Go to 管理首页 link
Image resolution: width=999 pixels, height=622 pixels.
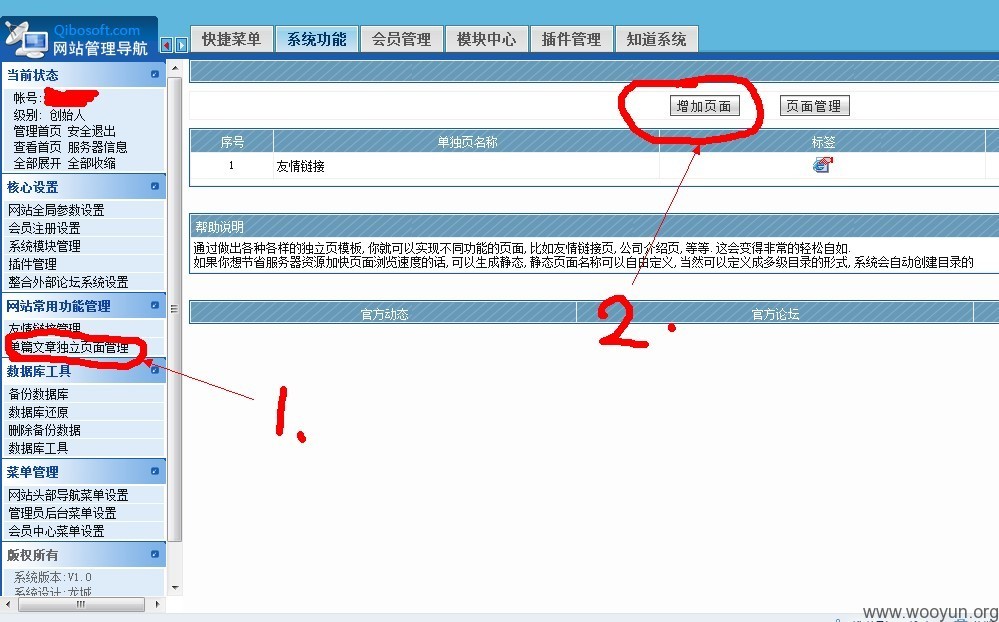(37, 131)
